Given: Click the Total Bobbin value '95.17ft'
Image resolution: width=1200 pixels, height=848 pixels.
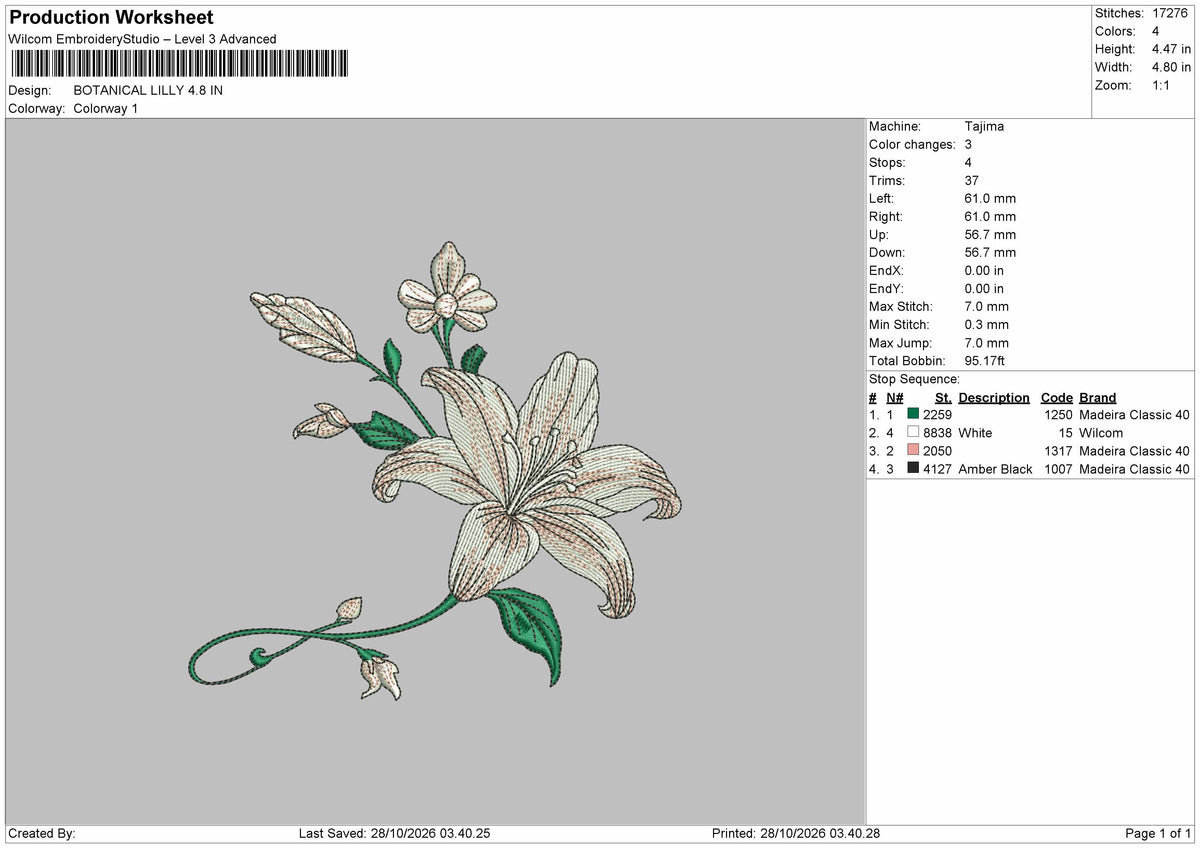Looking at the screenshot, I should pos(984,360).
